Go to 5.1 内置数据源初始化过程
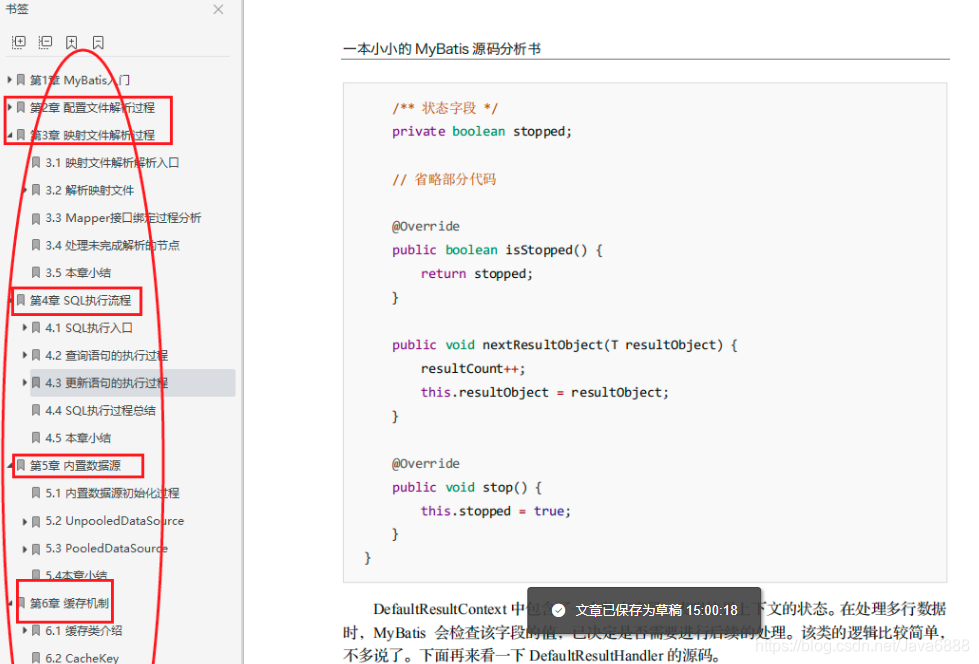 [112, 493]
